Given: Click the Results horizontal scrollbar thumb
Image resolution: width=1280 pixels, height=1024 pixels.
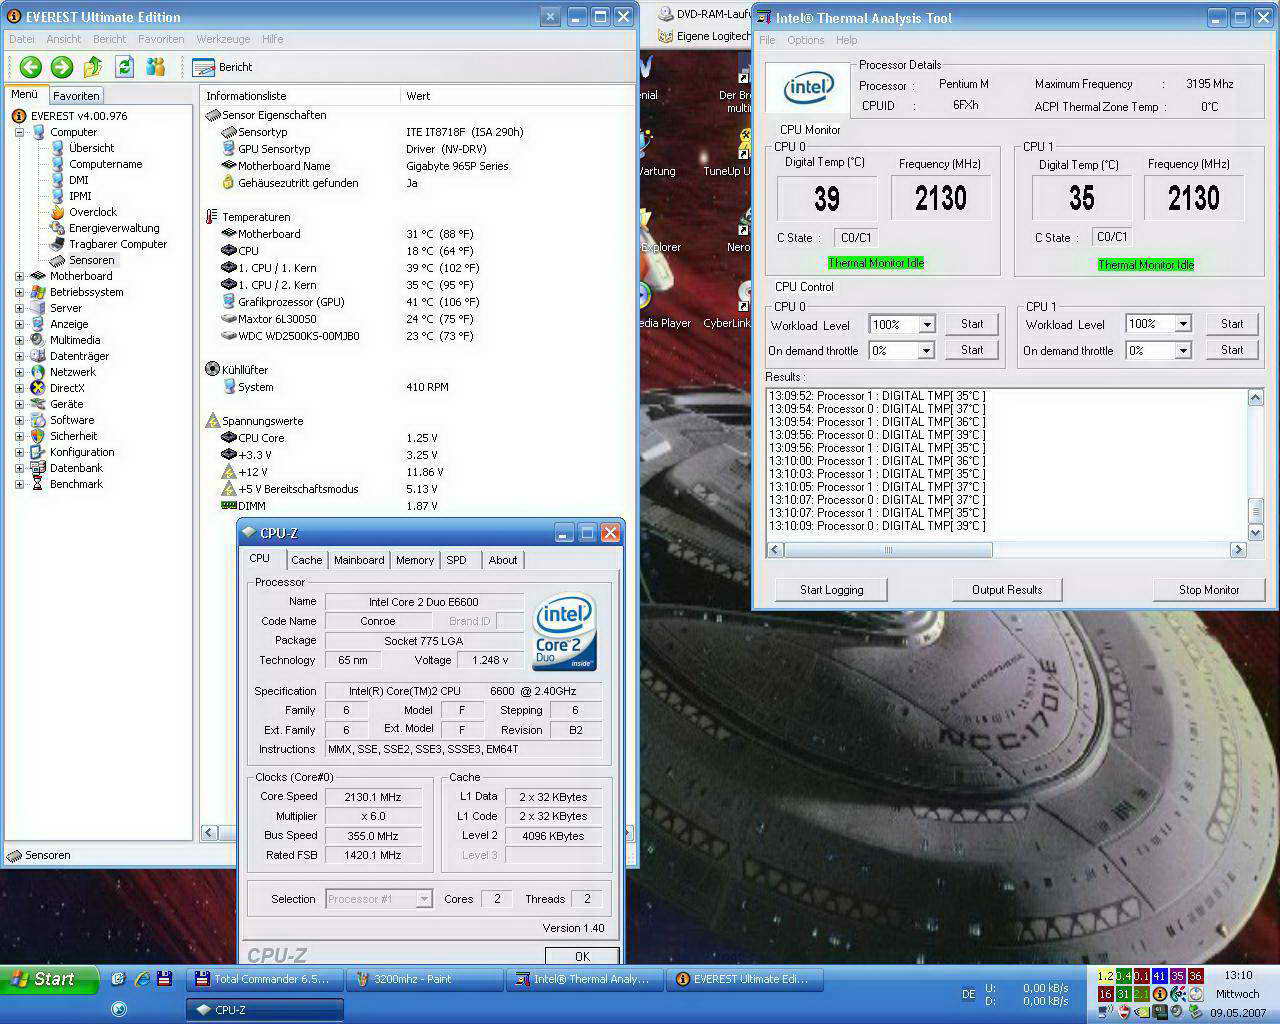Looking at the screenshot, I should point(888,550).
